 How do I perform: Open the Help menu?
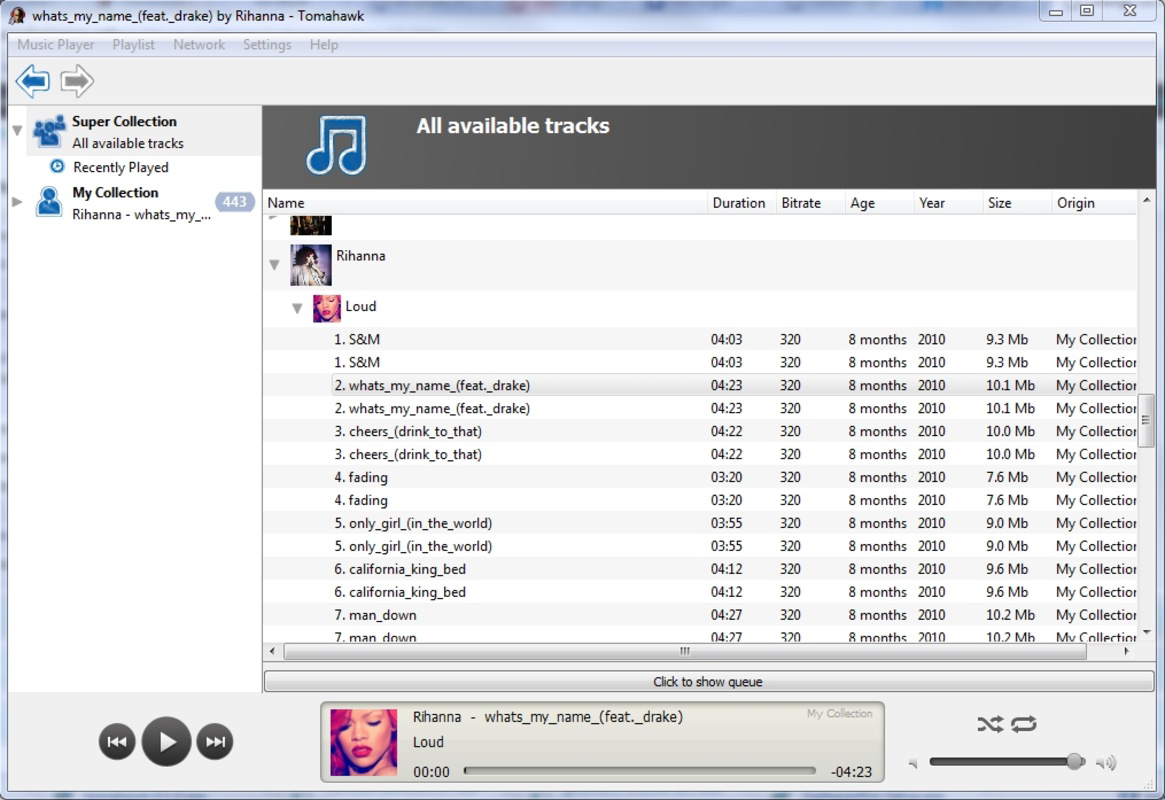click(324, 45)
